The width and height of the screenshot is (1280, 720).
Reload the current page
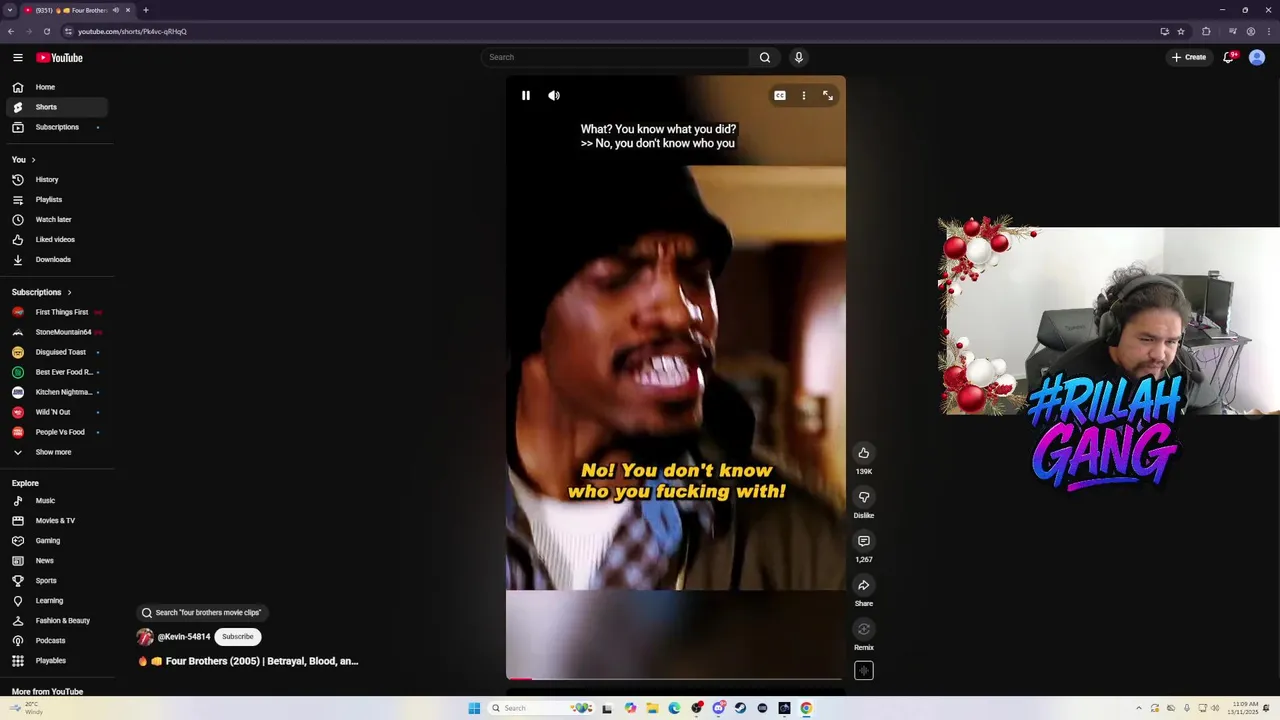point(46,31)
